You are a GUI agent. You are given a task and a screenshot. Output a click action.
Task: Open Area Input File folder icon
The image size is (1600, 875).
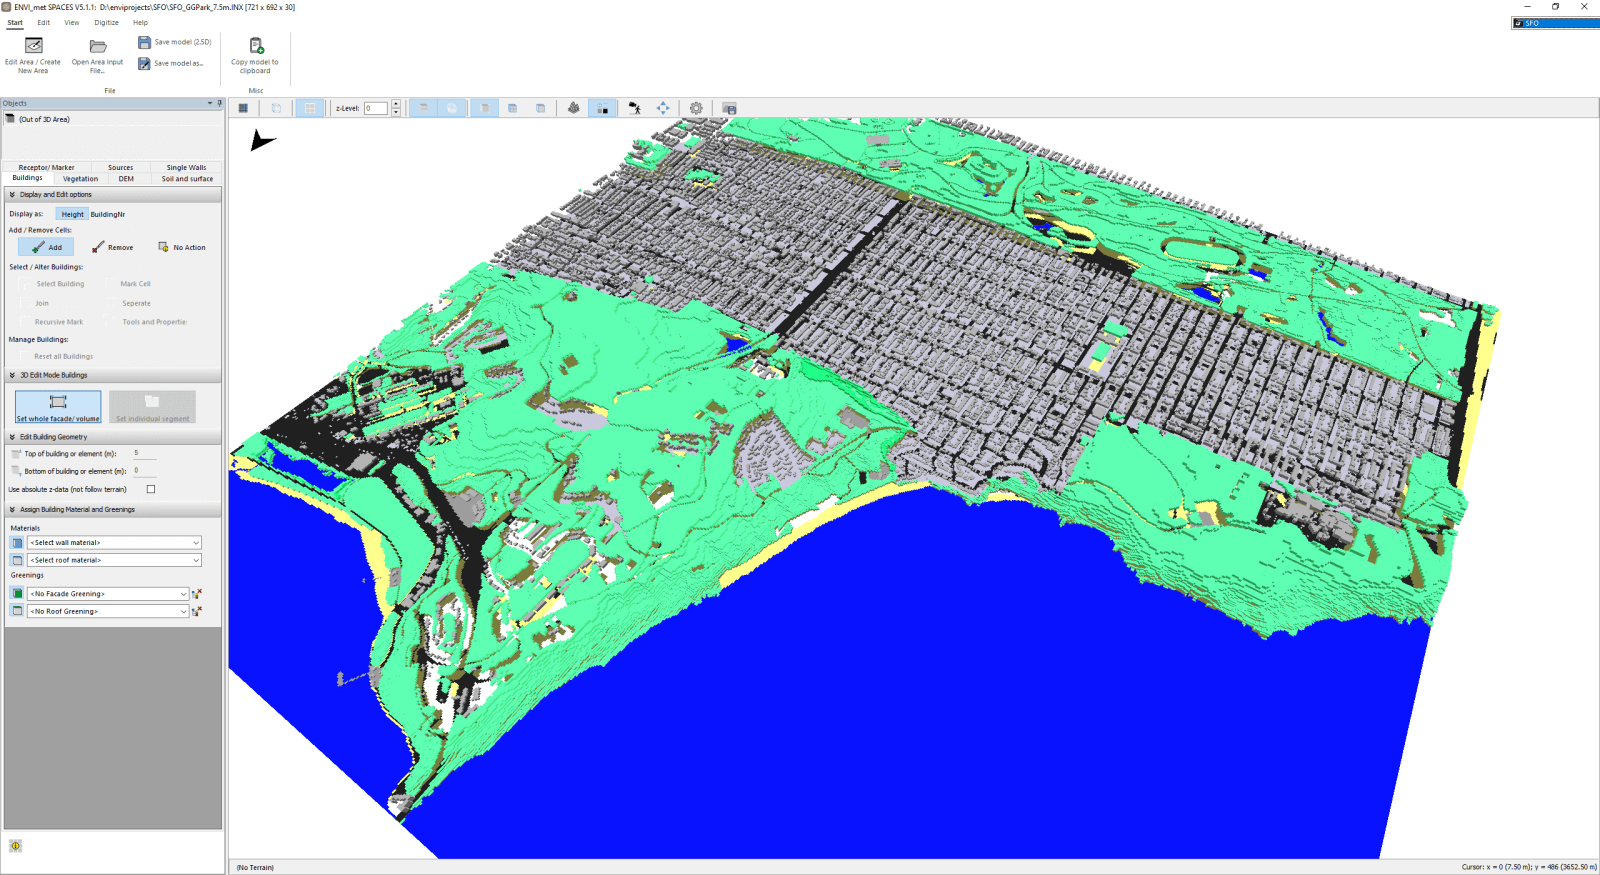click(97, 47)
